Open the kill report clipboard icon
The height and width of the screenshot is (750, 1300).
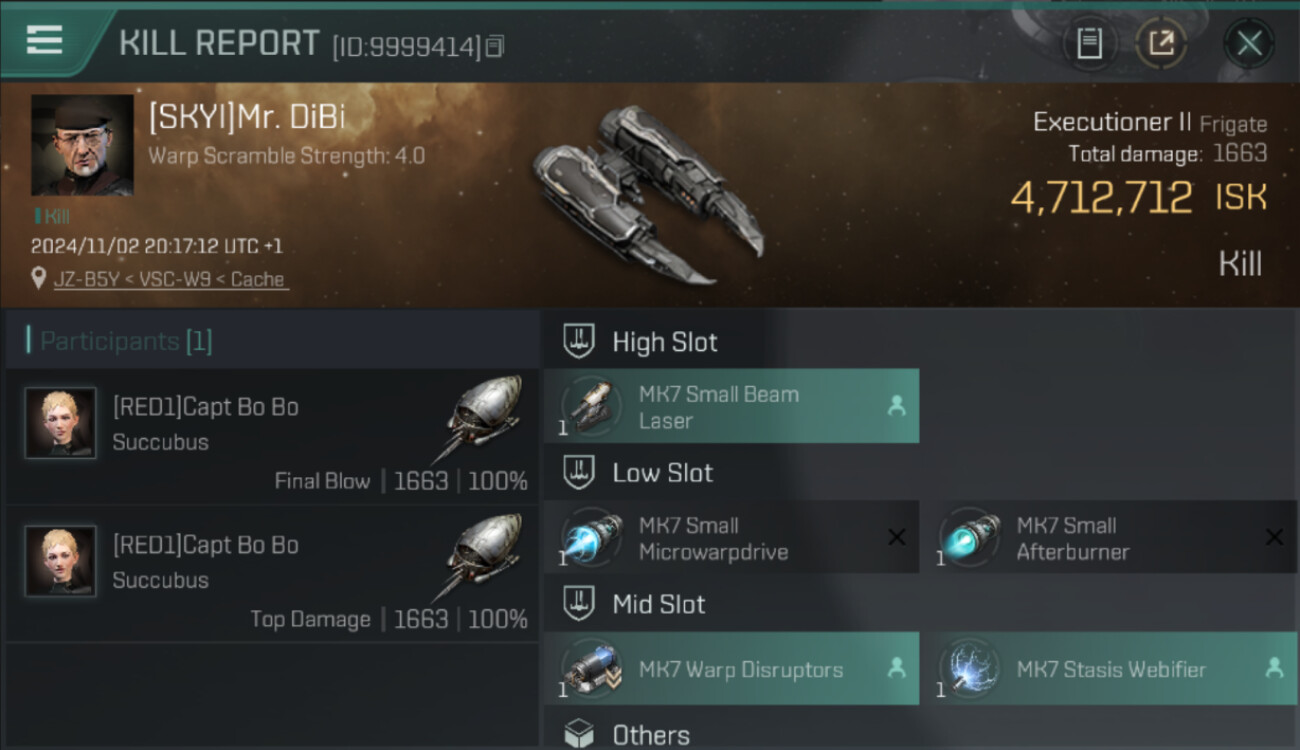click(x=1089, y=43)
